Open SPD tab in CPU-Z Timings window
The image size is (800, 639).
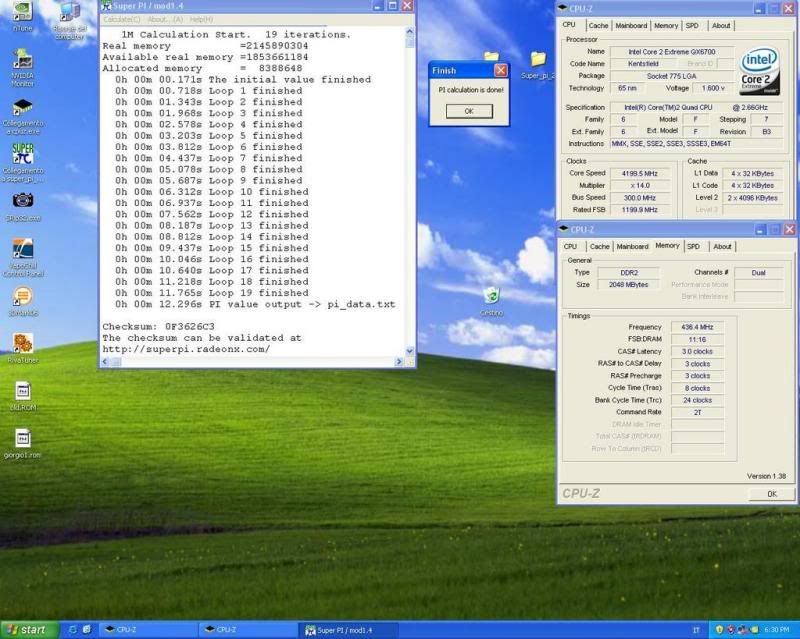click(x=693, y=247)
